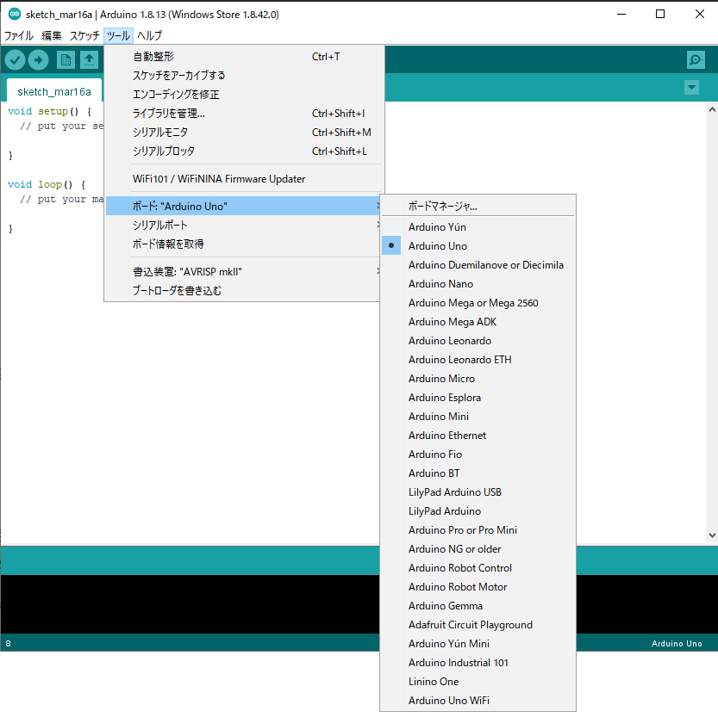718x712 pixels.
Task: Click the Arduino logo in title bar
Action: pyautogui.click(x=15, y=14)
